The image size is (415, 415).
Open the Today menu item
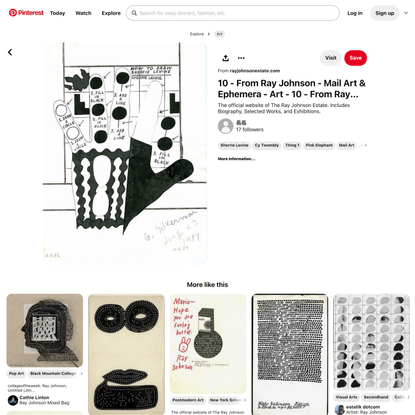coord(57,13)
